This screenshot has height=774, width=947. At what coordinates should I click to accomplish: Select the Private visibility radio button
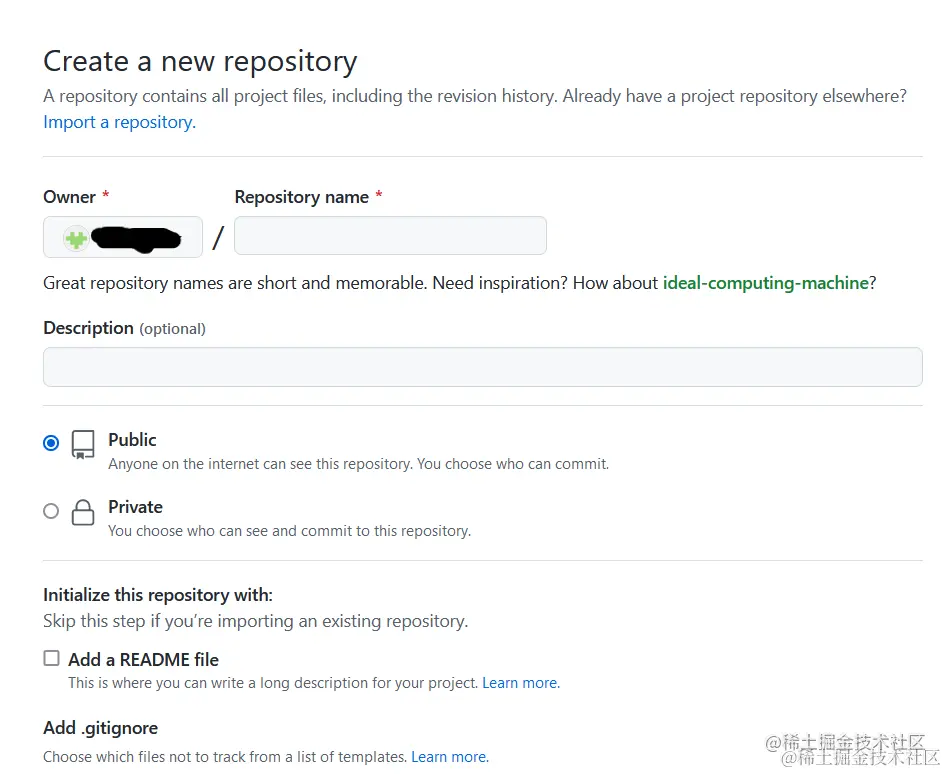coord(51,511)
